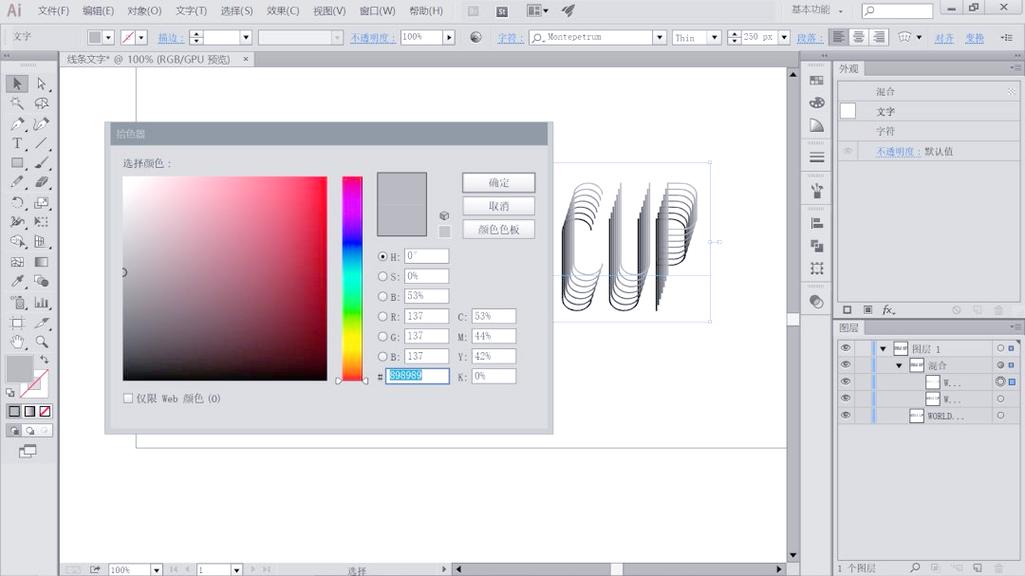
Task: Select the S saturation radio button
Action: pos(383,277)
